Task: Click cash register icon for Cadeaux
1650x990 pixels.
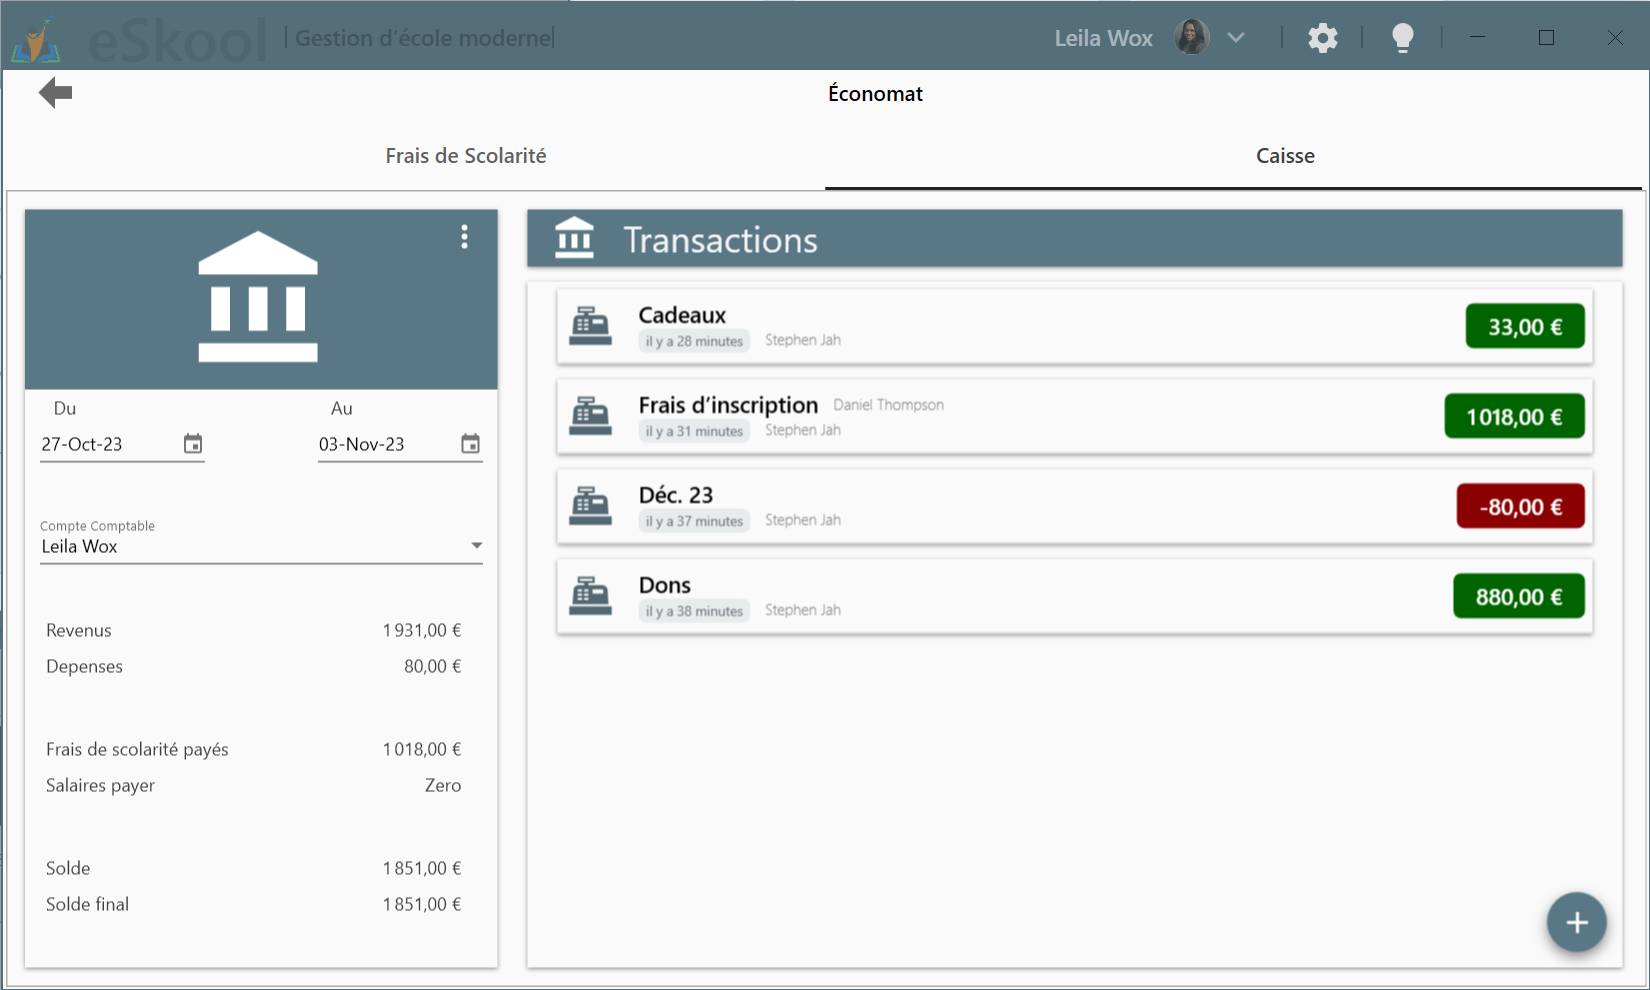Action: point(590,326)
